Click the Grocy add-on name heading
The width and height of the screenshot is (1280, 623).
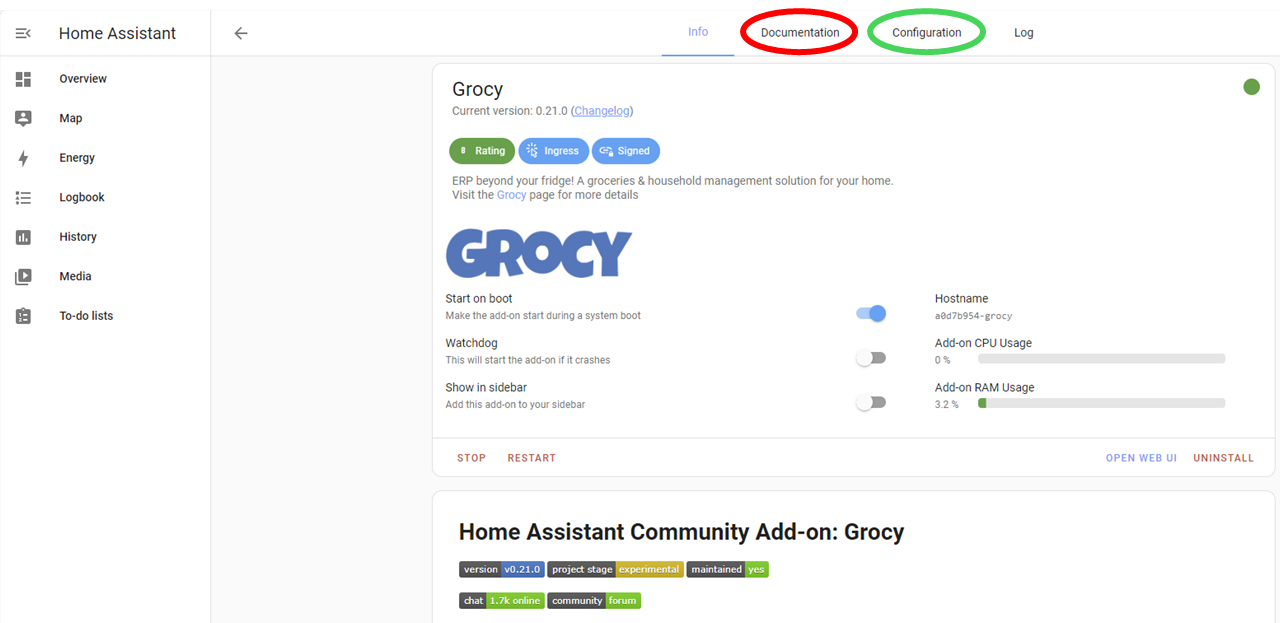pyautogui.click(x=477, y=90)
